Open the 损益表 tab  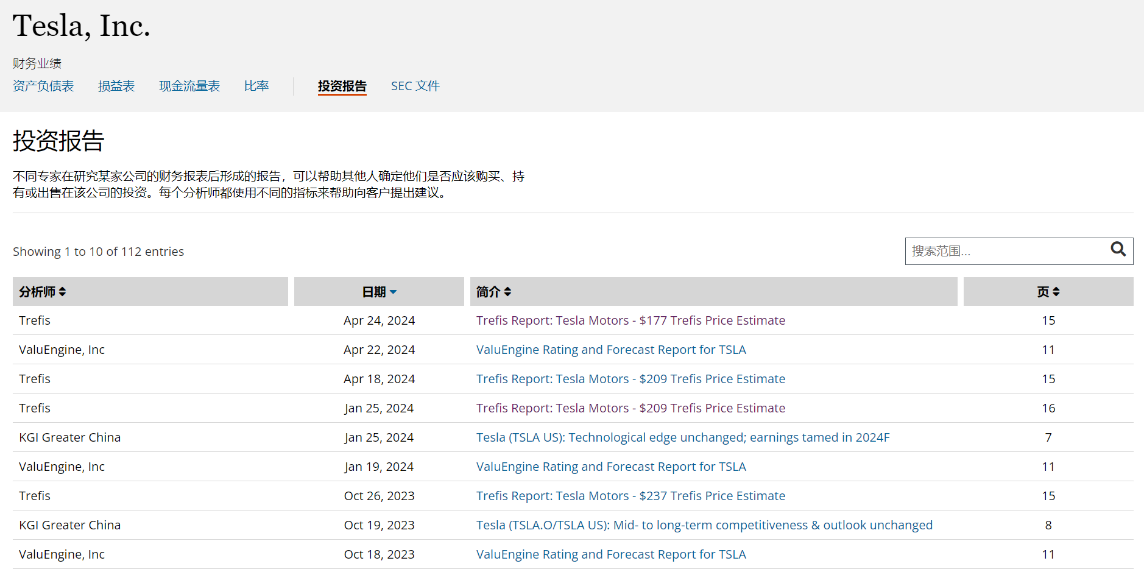pyautogui.click(x=117, y=86)
